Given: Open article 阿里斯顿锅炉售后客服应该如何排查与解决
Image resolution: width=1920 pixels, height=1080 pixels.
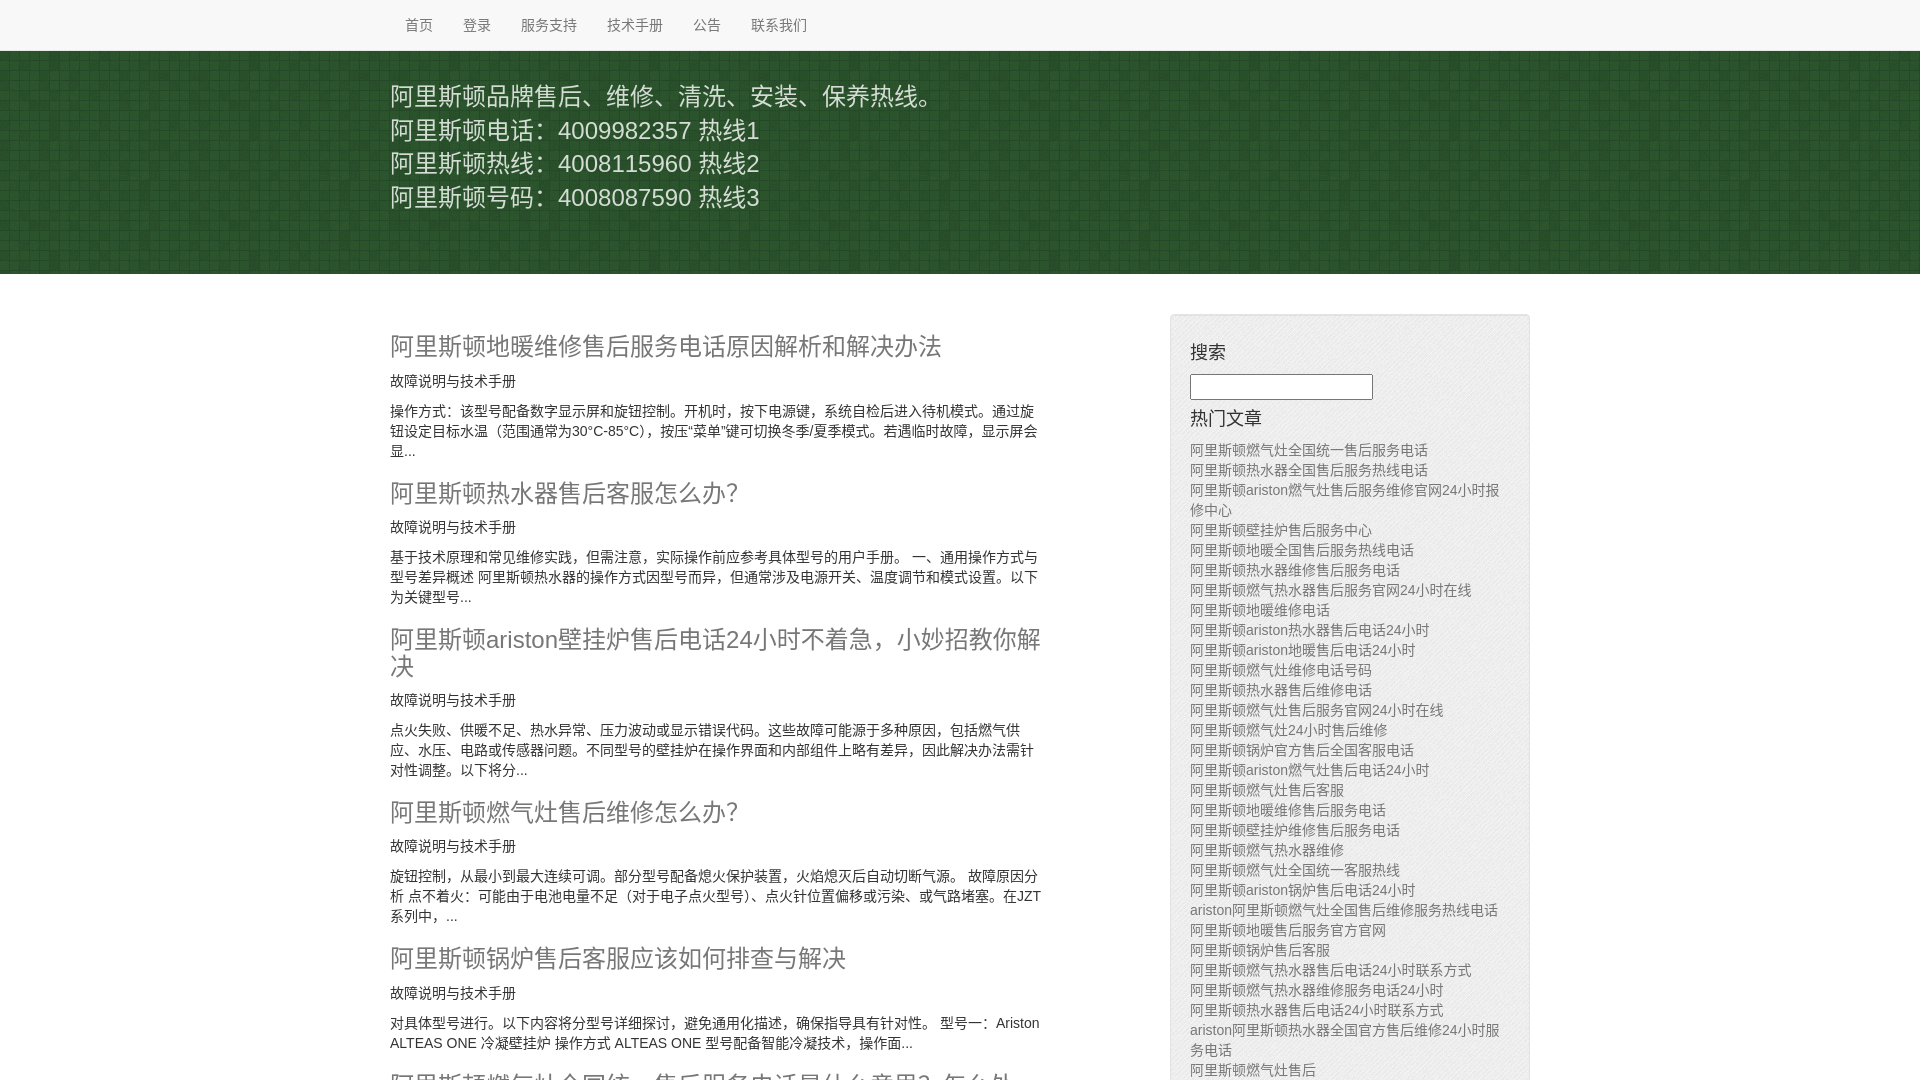Looking at the screenshot, I should (x=618, y=958).
